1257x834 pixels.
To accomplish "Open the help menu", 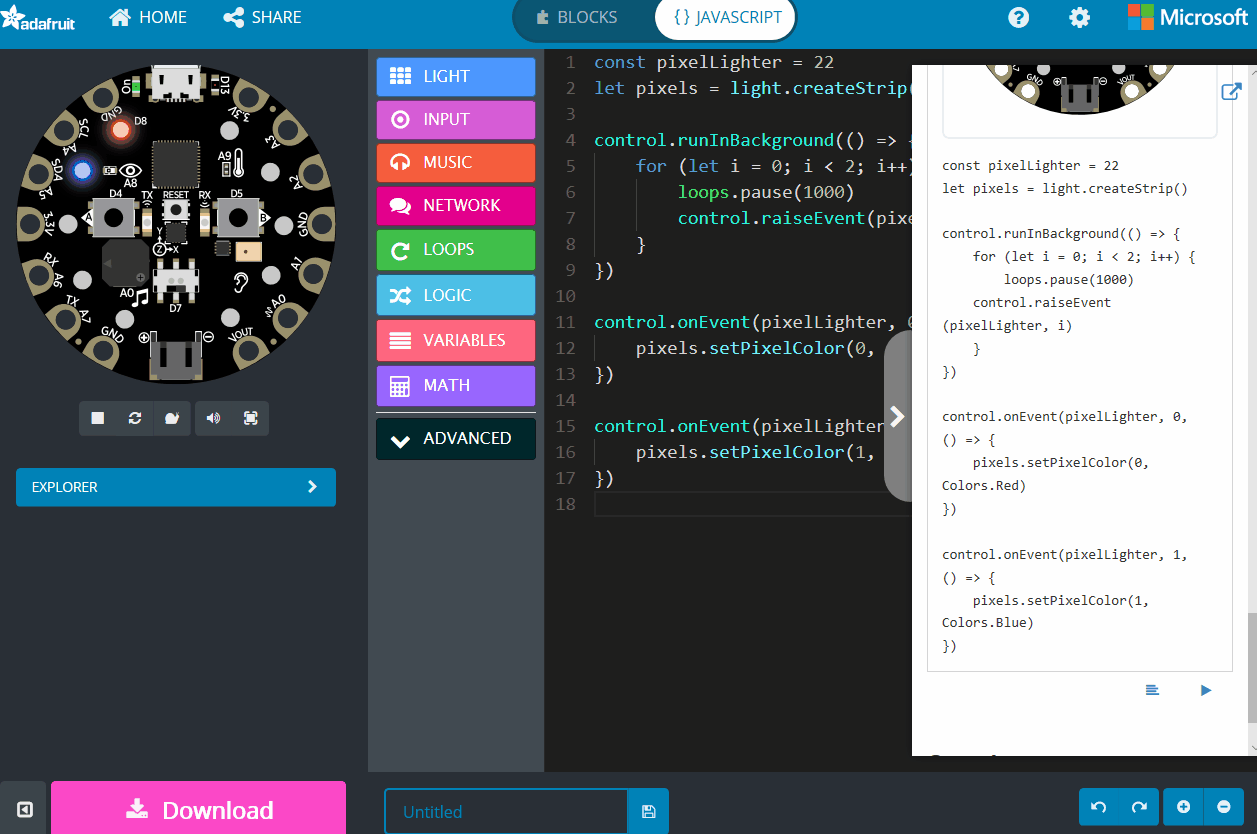I will click(x=1018, y=17).
